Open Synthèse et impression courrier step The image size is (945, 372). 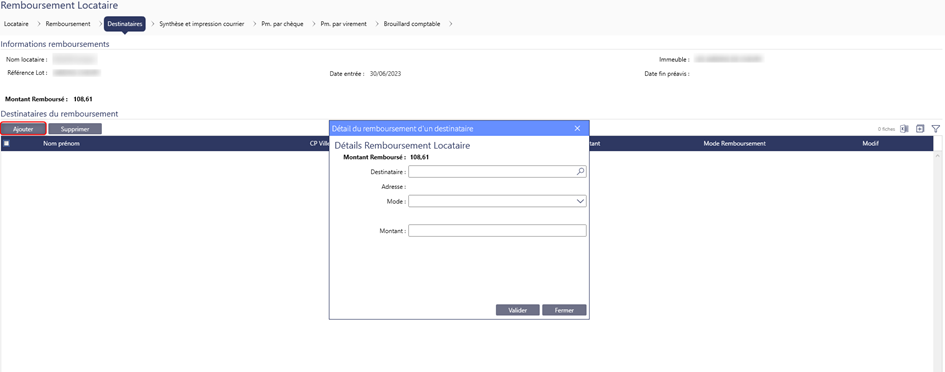(202, 24)
